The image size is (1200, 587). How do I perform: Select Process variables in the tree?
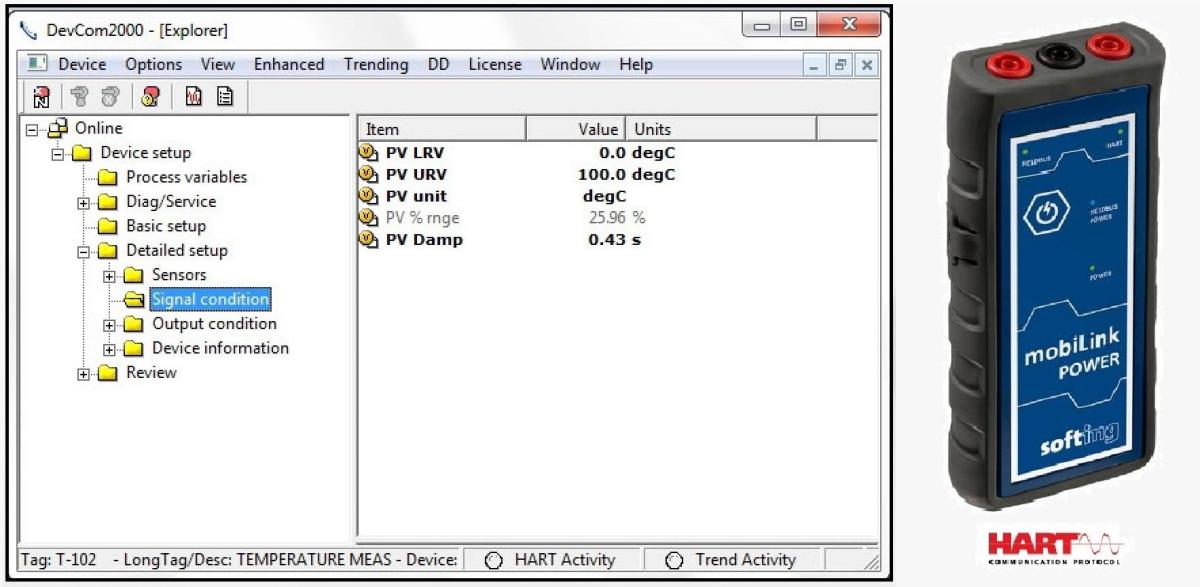tap(186, 177)
